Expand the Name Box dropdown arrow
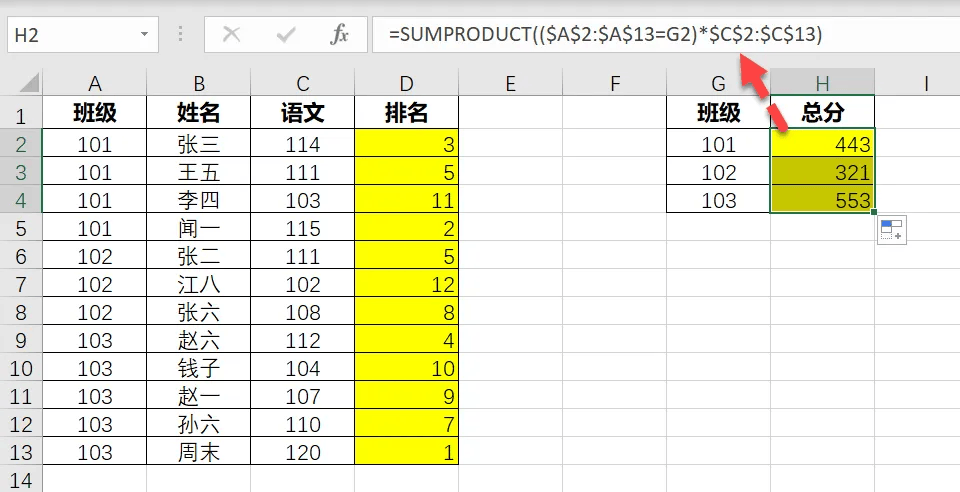This screenshot has height=492, width=960. (144, 34)
